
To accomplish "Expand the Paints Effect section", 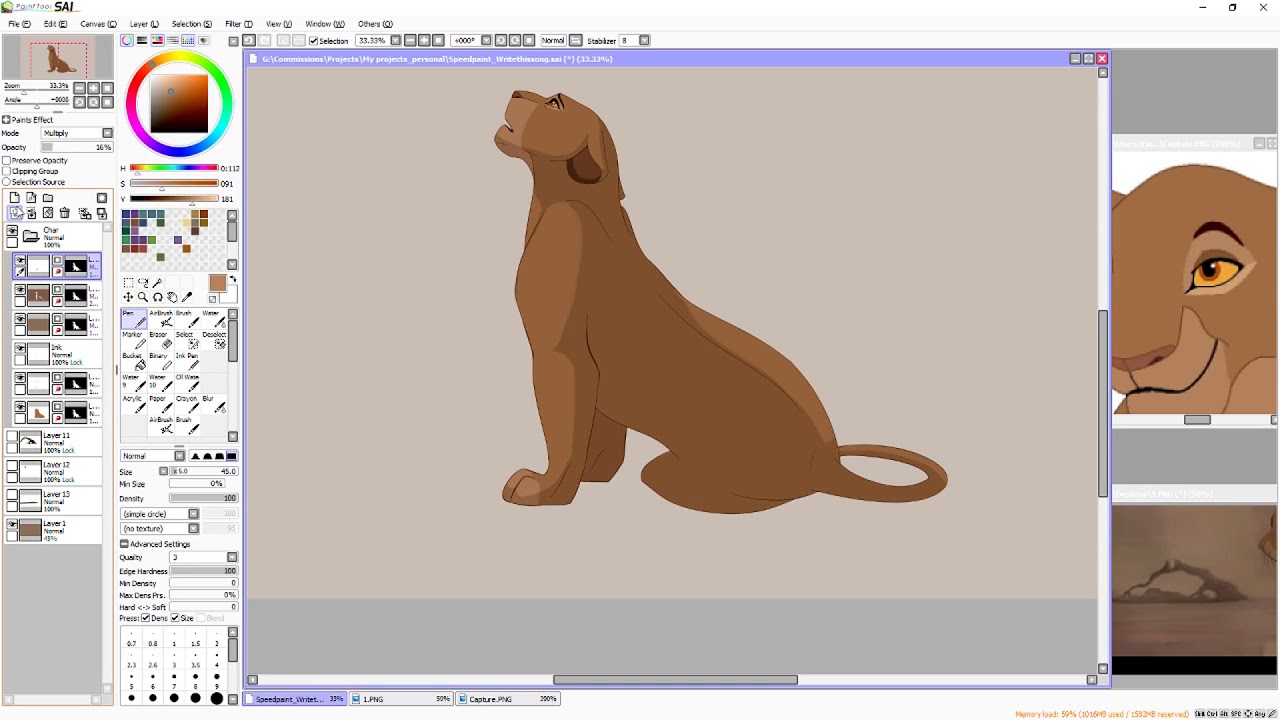I will pos(6,120).
